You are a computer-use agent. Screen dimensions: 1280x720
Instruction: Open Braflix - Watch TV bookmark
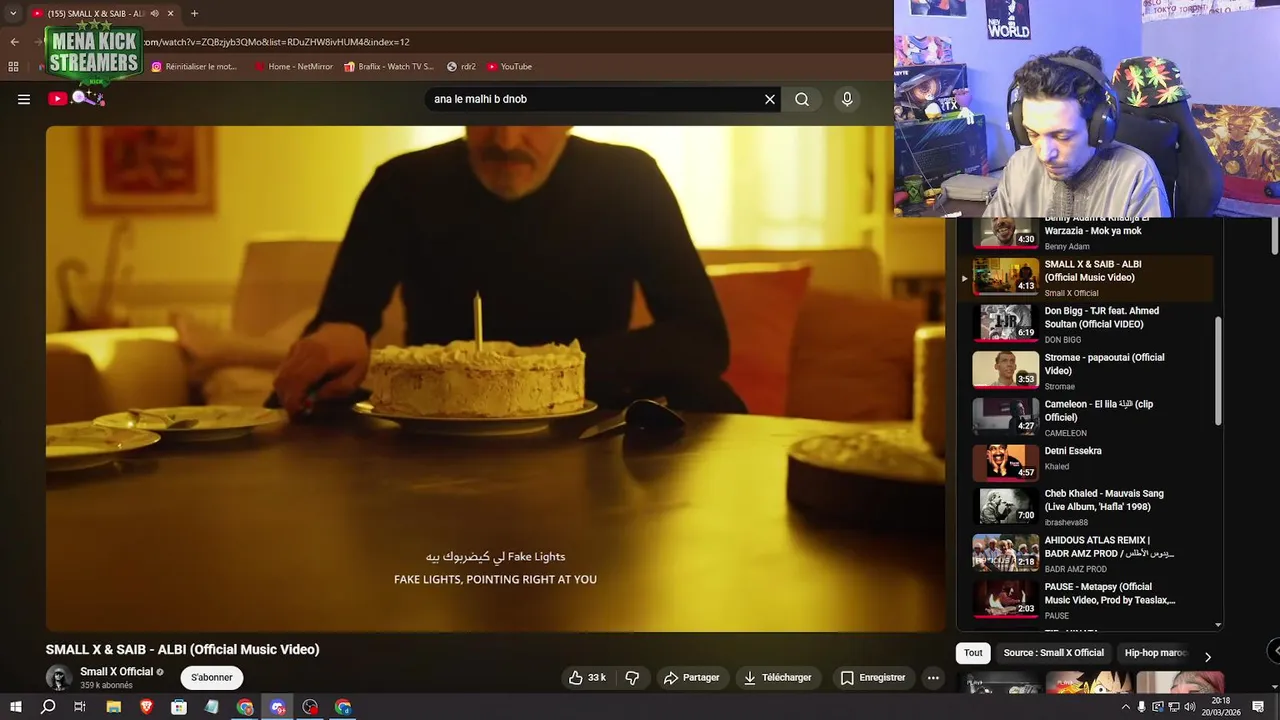point(389,67)
